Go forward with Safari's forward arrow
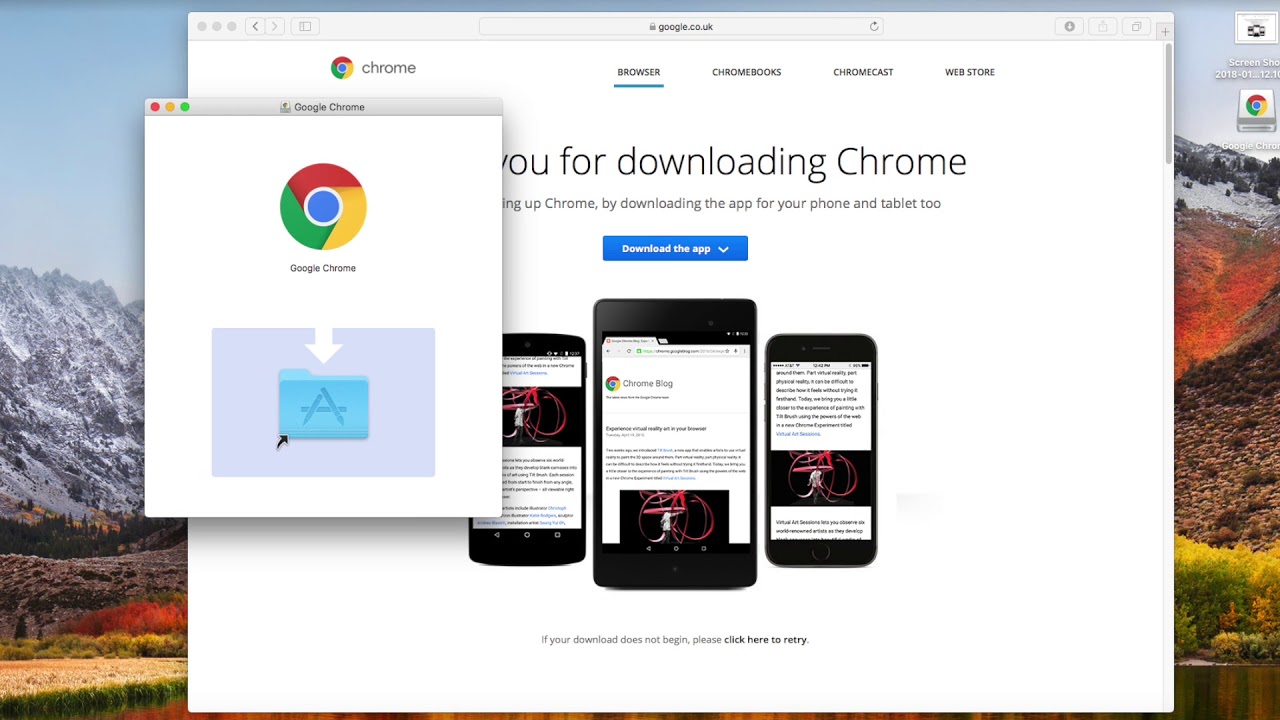The image size is (1280, 720). click(275, 26)
